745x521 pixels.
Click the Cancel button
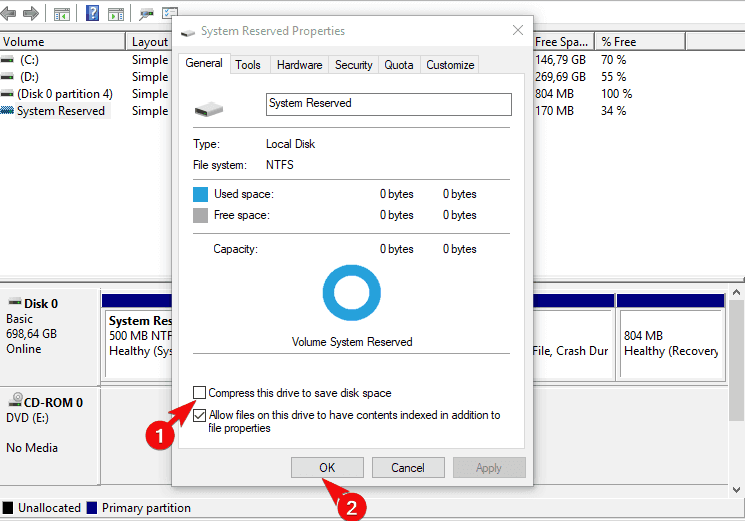[408, 468]
